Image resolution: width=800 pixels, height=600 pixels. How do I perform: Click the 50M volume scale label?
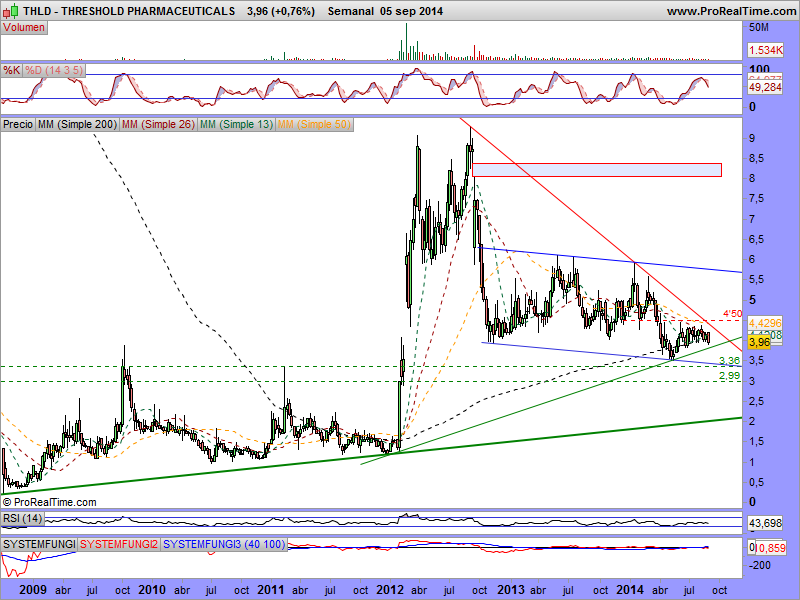point(759,27)
